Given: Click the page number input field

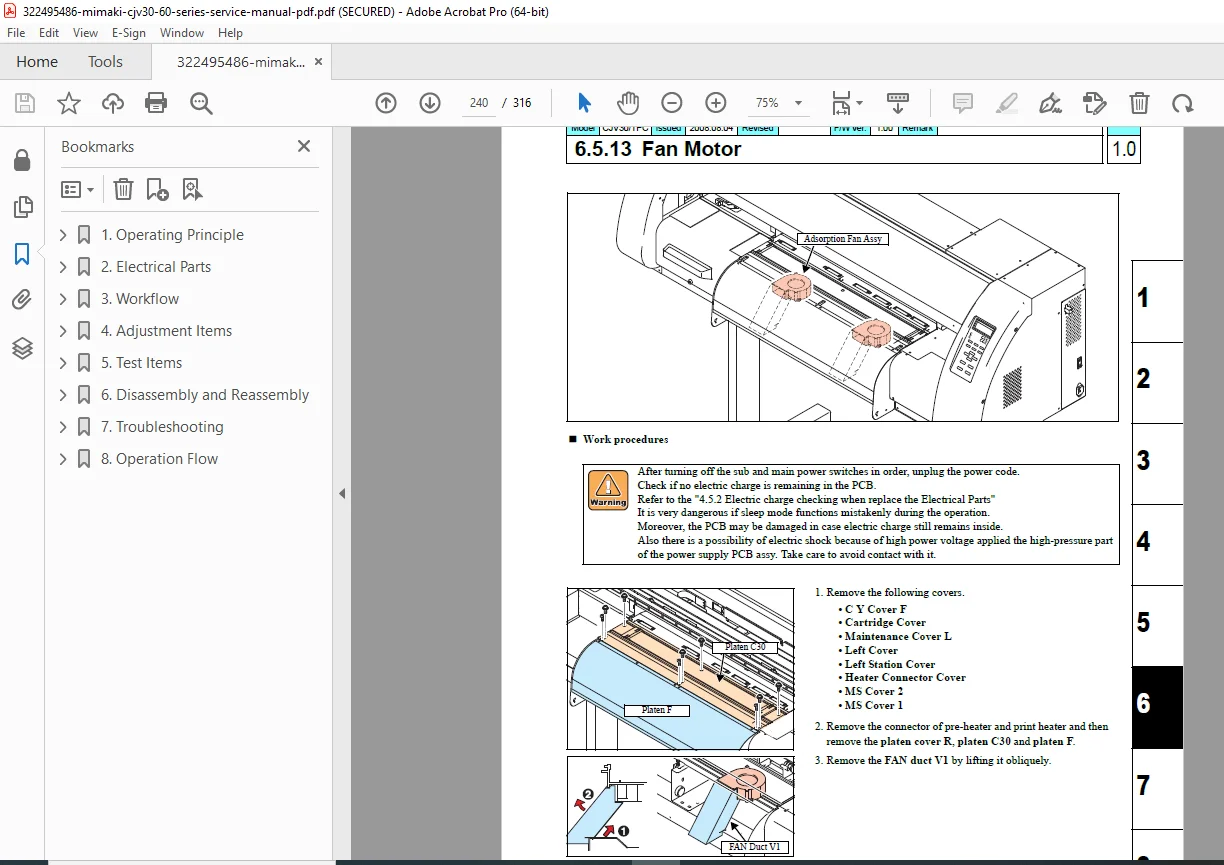Looking at the screenshot, I should click(x=479, y=103).
